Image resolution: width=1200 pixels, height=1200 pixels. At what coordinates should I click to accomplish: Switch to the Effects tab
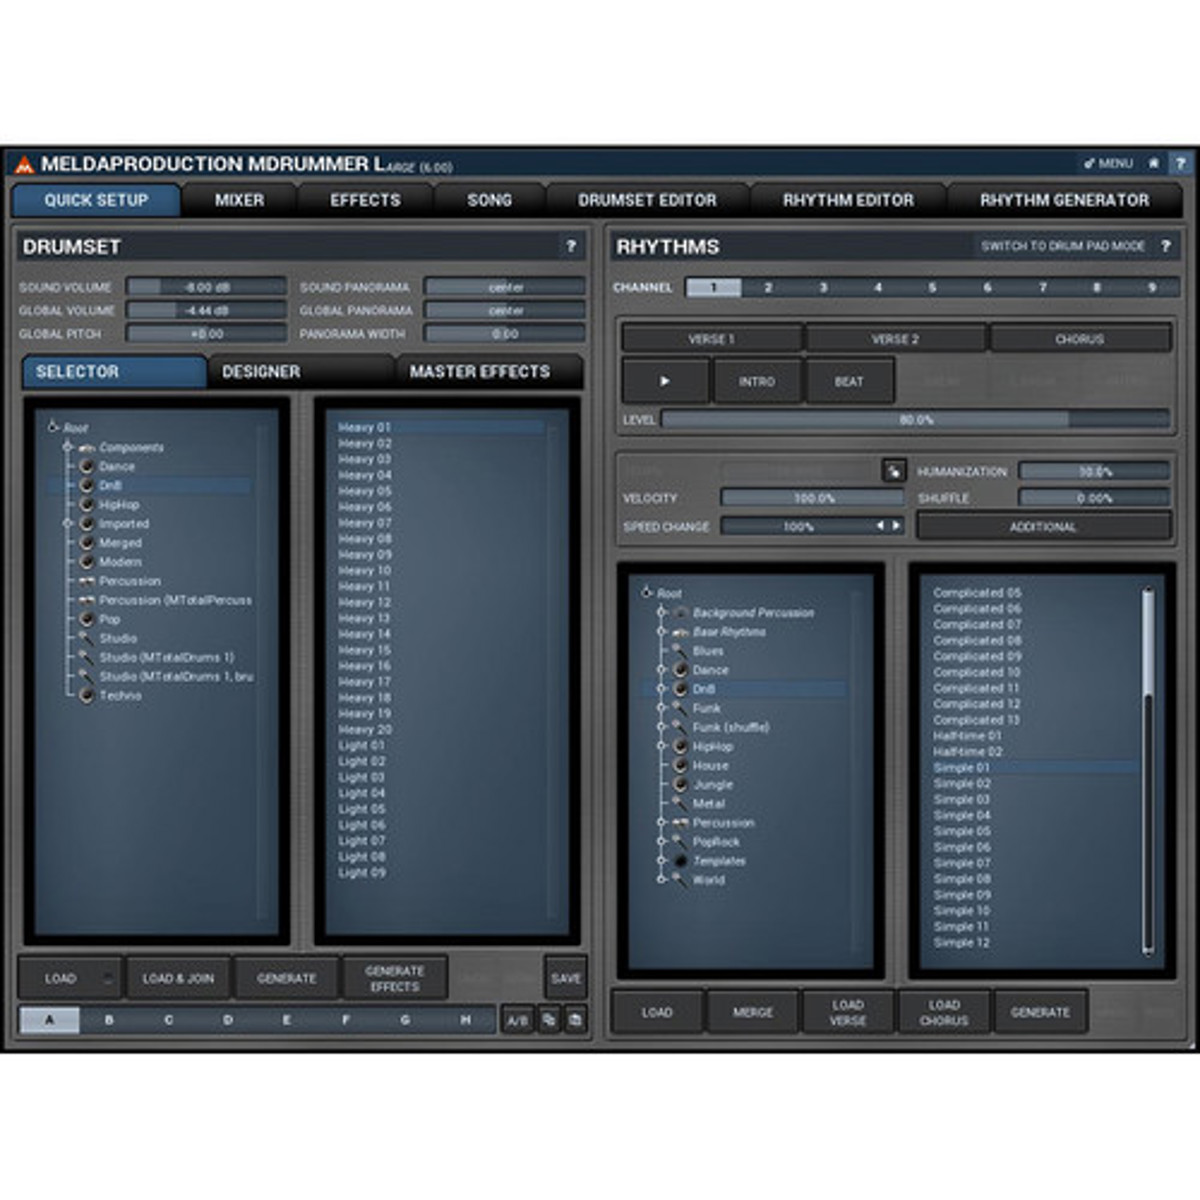[x=365, y=200]
